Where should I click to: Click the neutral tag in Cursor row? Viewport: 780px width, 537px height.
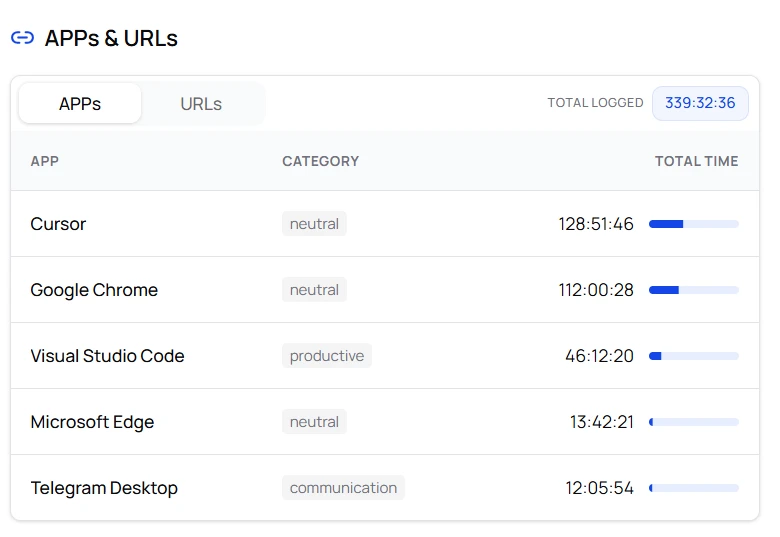pyautogui.click(x=314, y=224)
